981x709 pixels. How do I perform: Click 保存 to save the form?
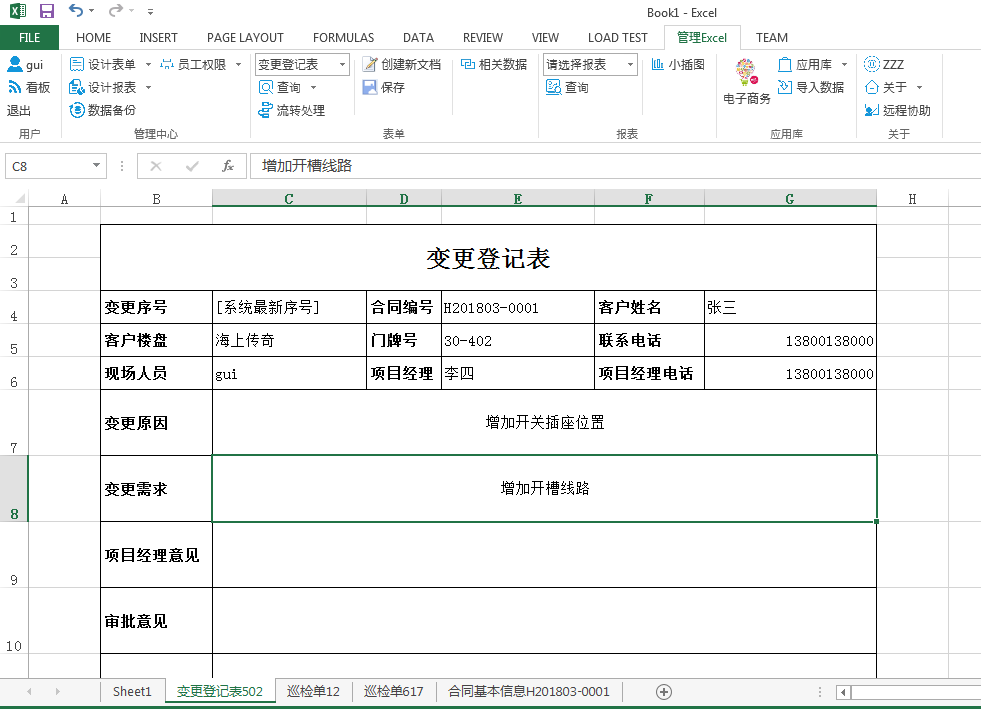click(384, 87)
